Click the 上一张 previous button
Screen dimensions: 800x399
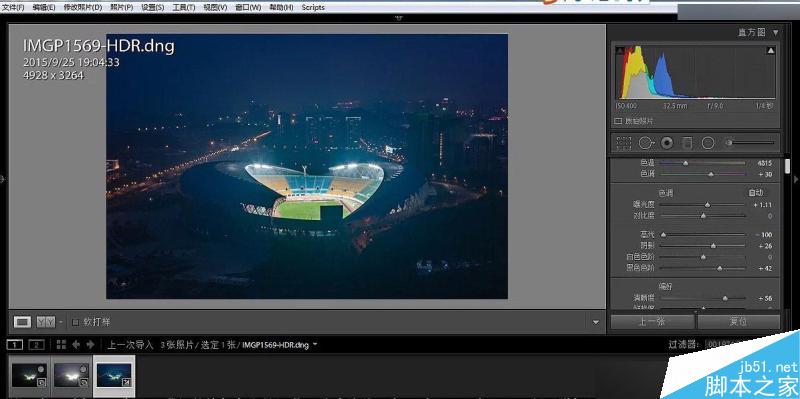point(653,322)
